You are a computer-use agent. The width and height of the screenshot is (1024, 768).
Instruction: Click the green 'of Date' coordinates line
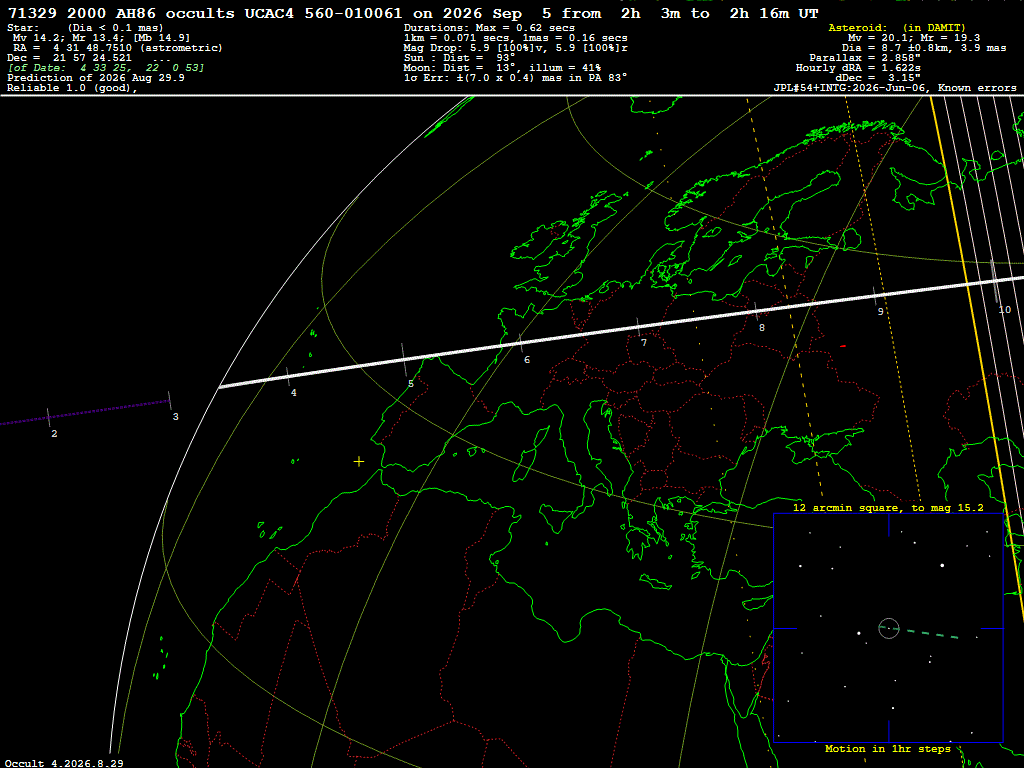click(106, 68)
